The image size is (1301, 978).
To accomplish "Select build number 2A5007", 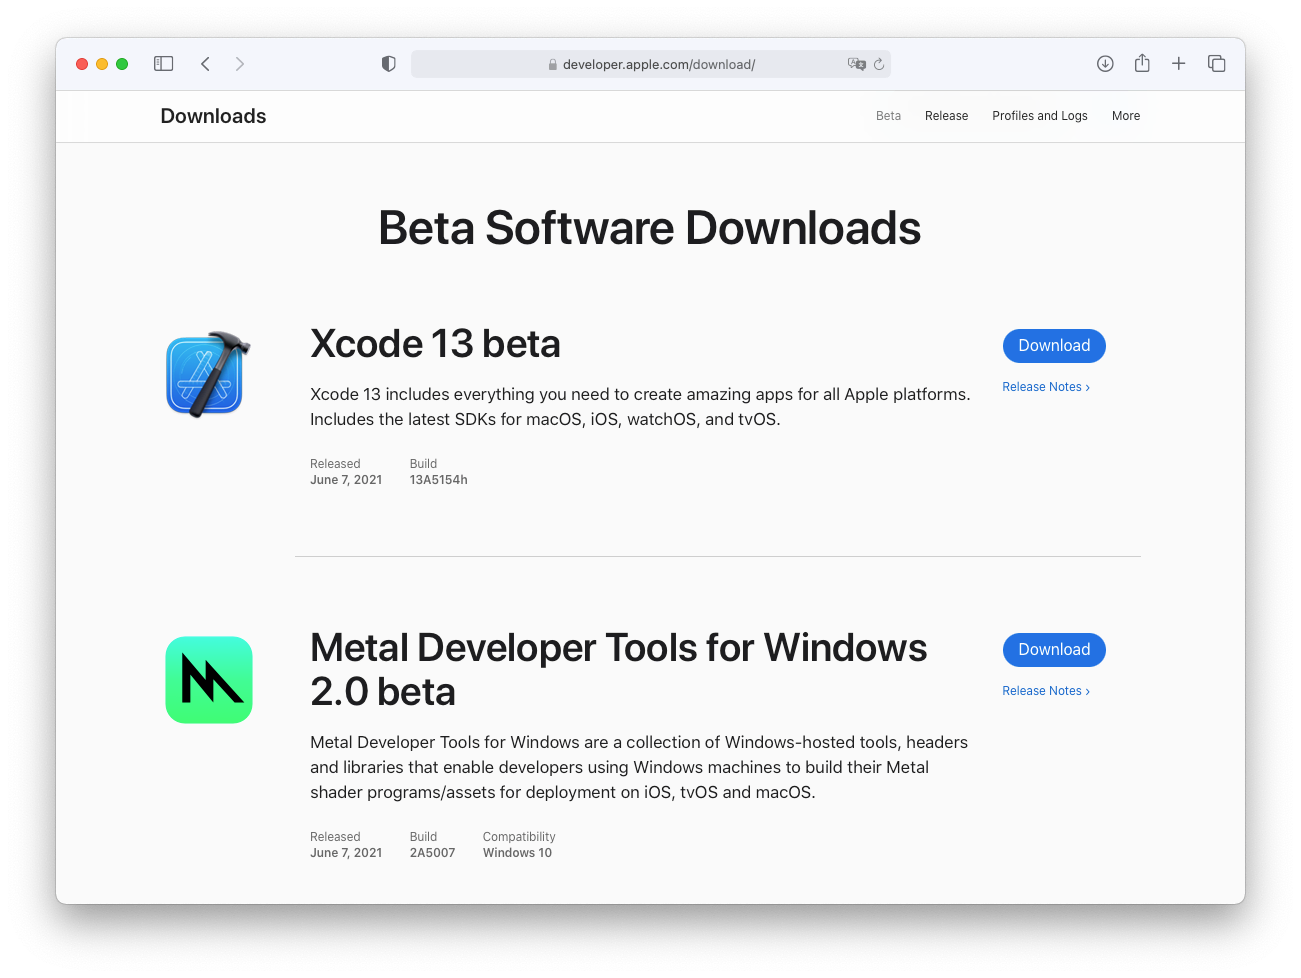I will [432, 853].
